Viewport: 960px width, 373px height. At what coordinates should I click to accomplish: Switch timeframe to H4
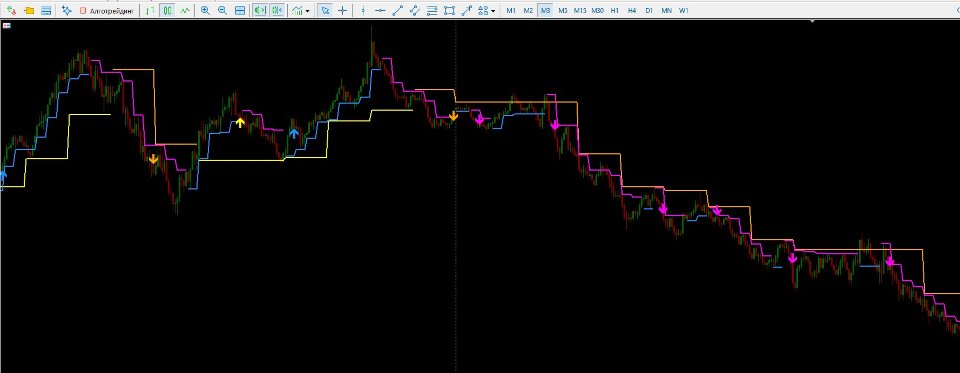tap(632, 10)
